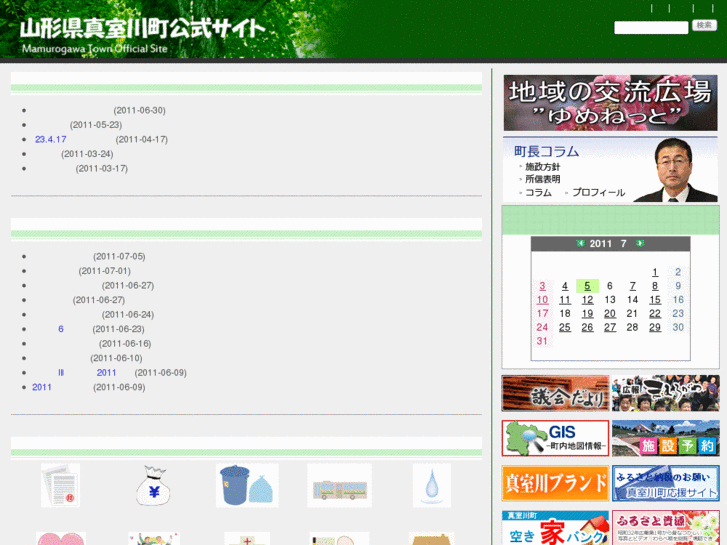Open the 所信表明 link
The height and width of the screenshot is (545, 727).
(542, 179)
